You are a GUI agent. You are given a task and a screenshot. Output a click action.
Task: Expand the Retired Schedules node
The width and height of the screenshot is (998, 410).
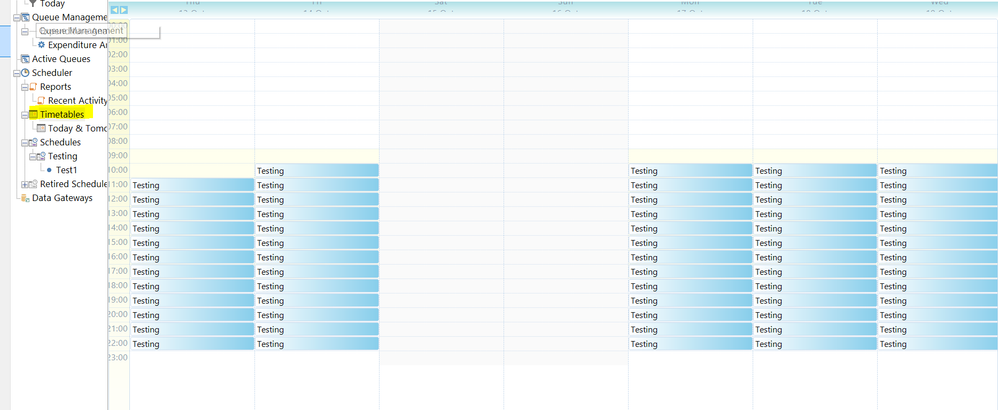click(25, 185)
